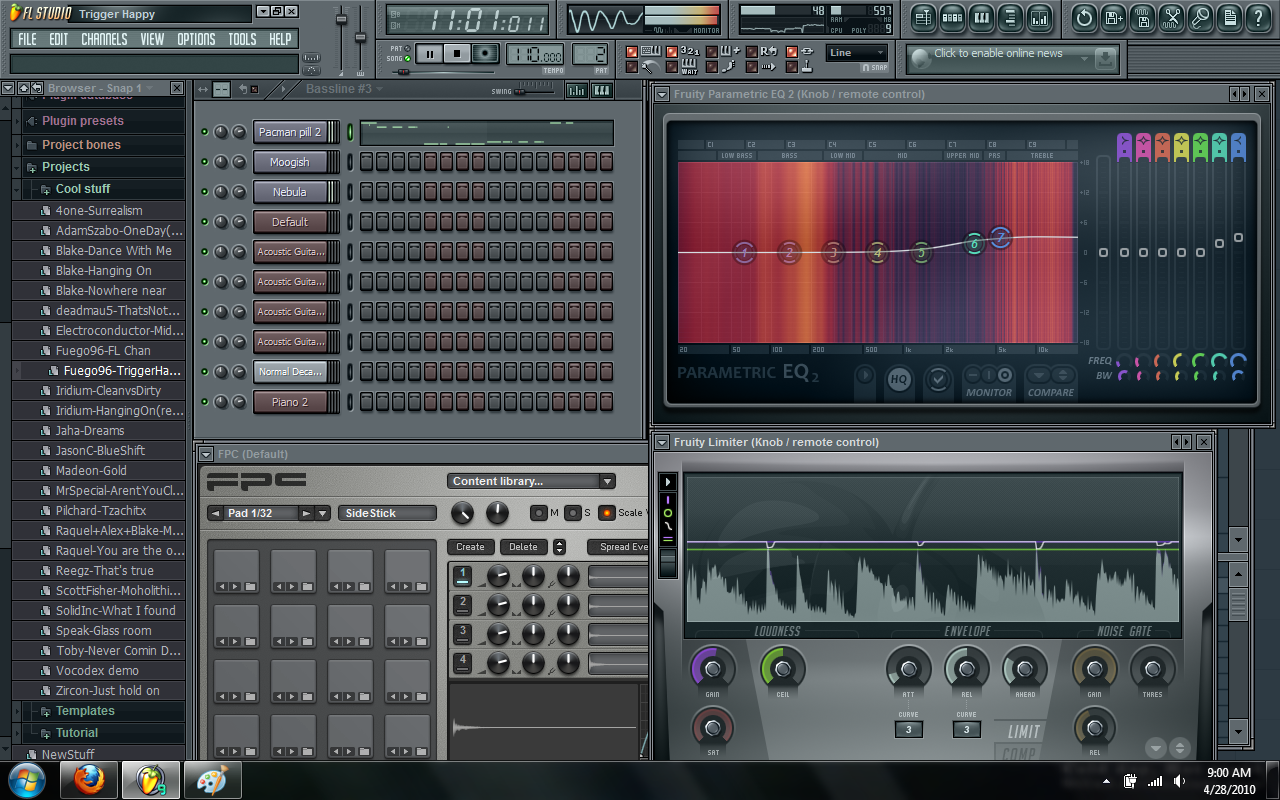The width and height of the screenshot is (1280, 800).
Task: Click the save-new-version toolbar icon
Action: (x=1114, y=17)
